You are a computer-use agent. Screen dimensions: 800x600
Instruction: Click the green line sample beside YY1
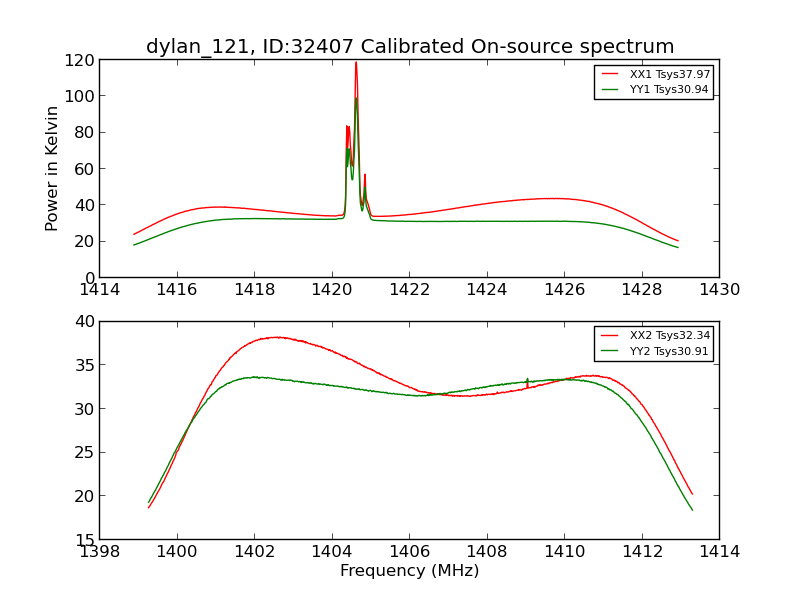(x=610, y=89)
